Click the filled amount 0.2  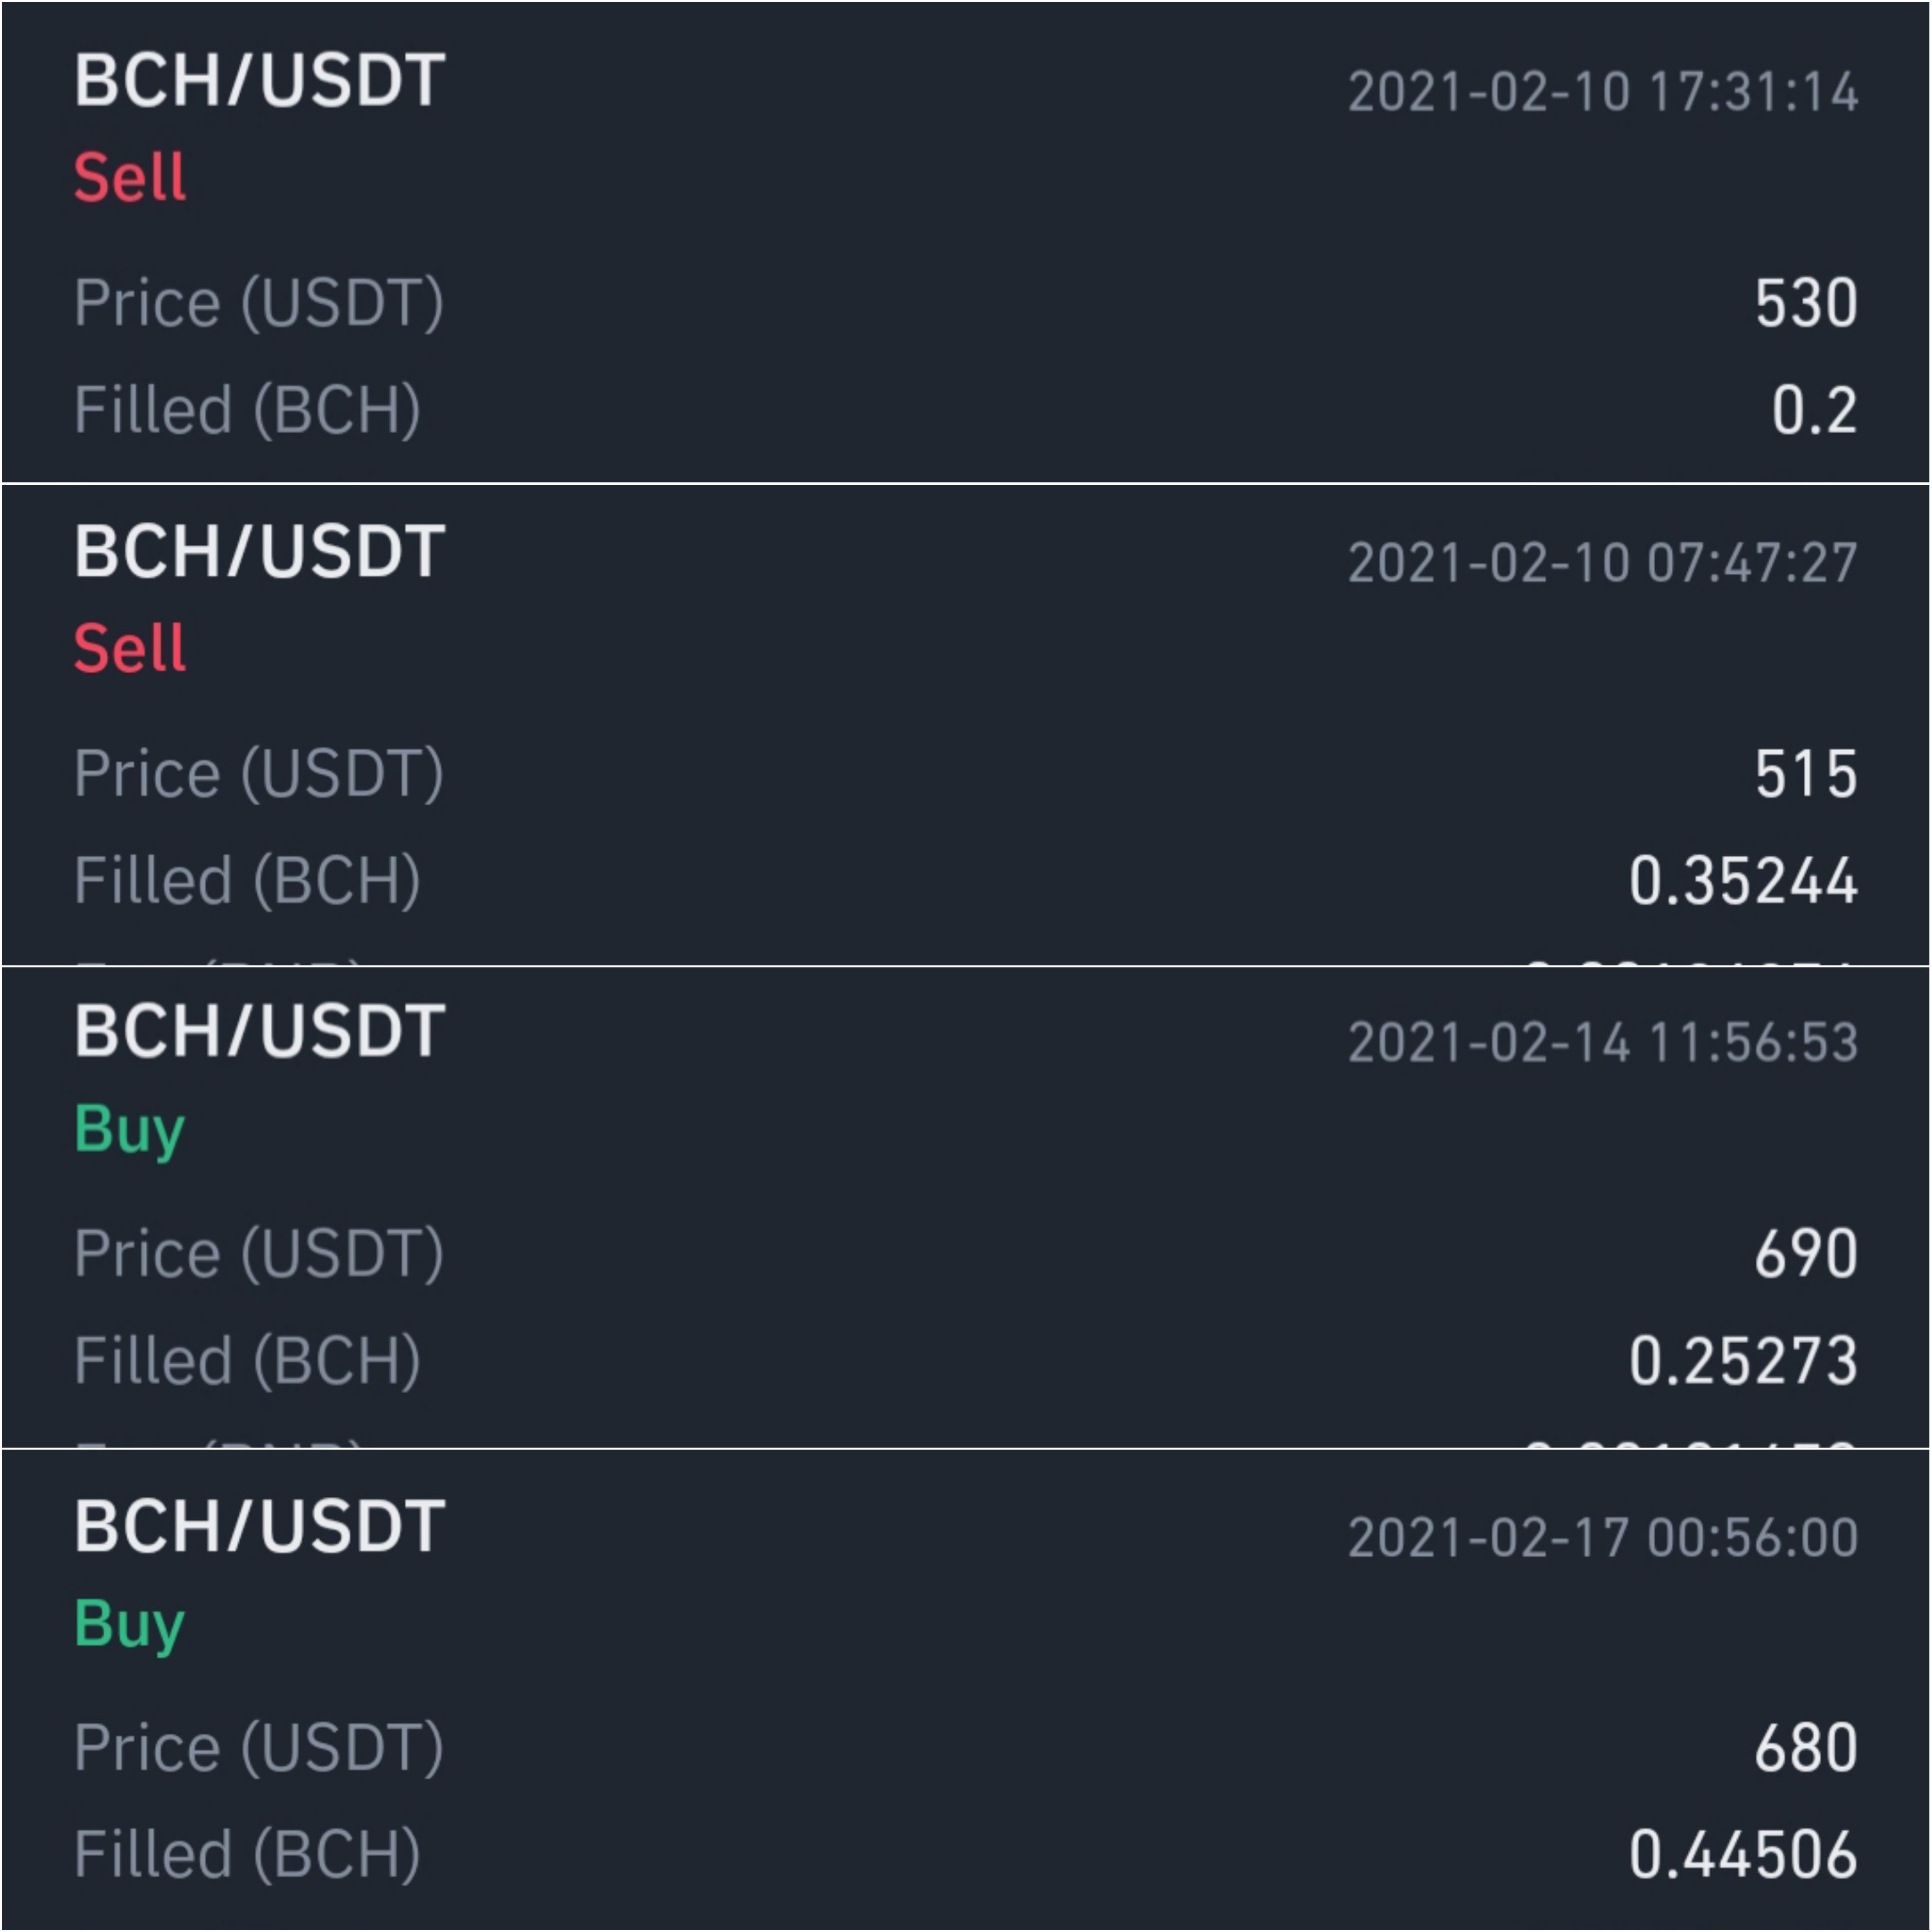(1814, 409)
